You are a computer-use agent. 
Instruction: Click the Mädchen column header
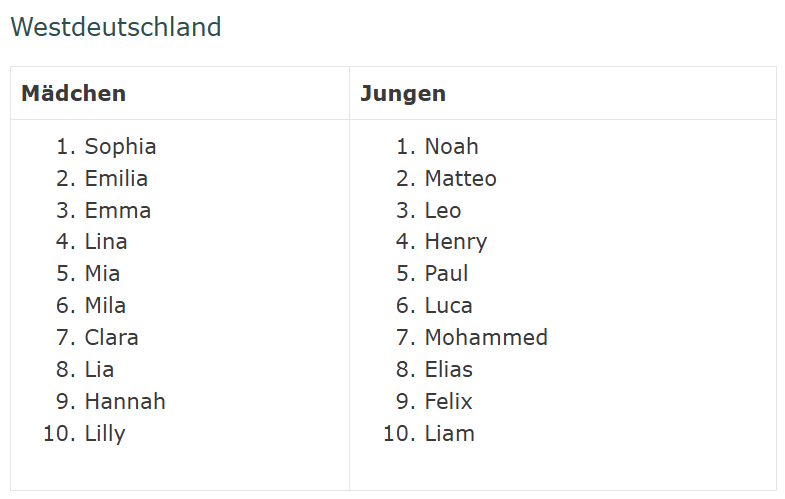(73, 94)
